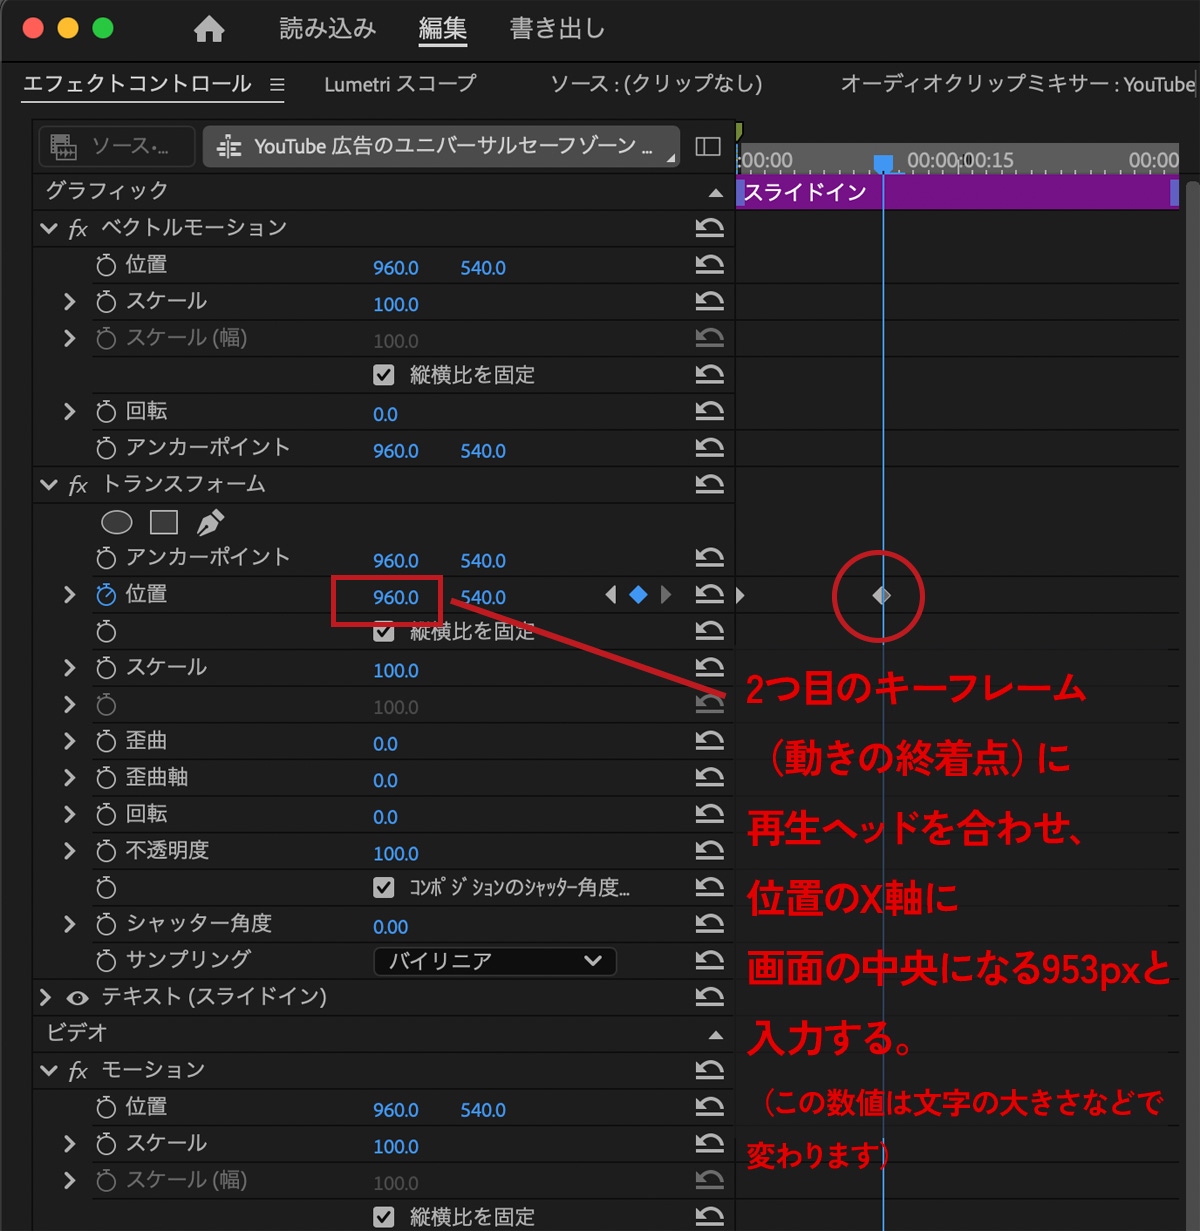This screenshot has height=1231, width=1200.
Task: Switch to the 書き出し workspace tab
Action: [x=557, y=29]
